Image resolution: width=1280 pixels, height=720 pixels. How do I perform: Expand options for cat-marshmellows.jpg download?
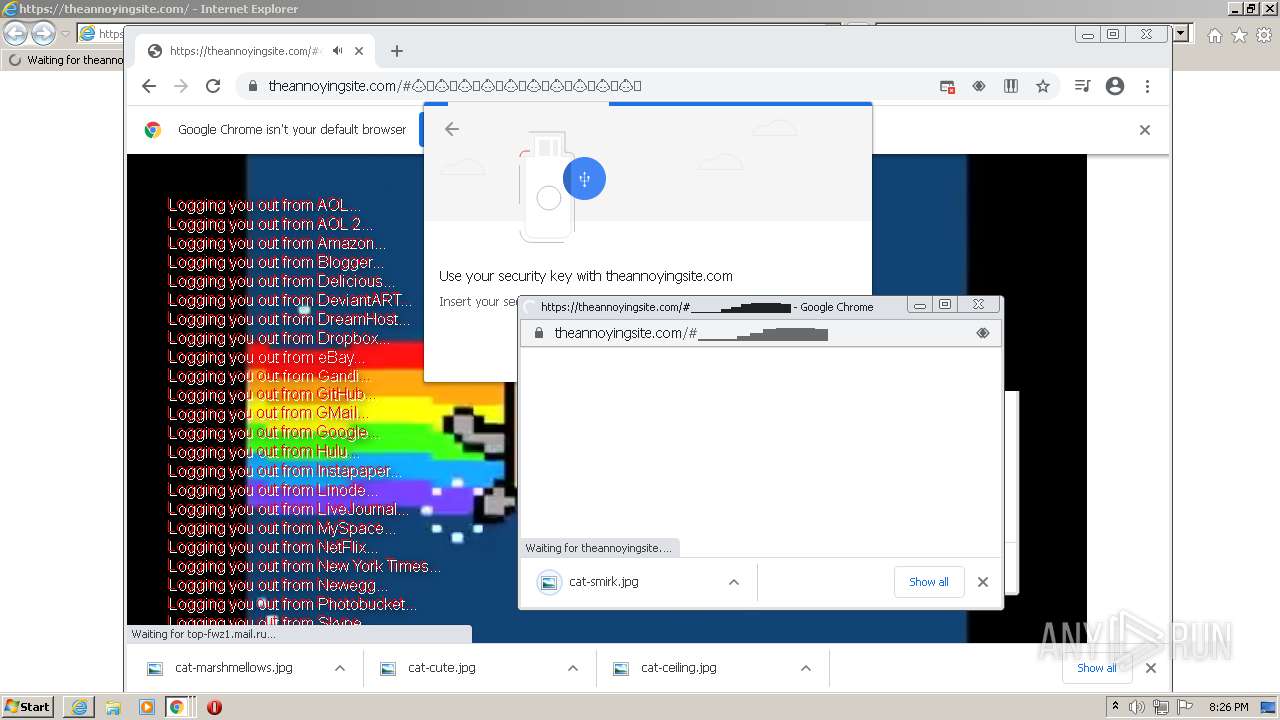340,668
